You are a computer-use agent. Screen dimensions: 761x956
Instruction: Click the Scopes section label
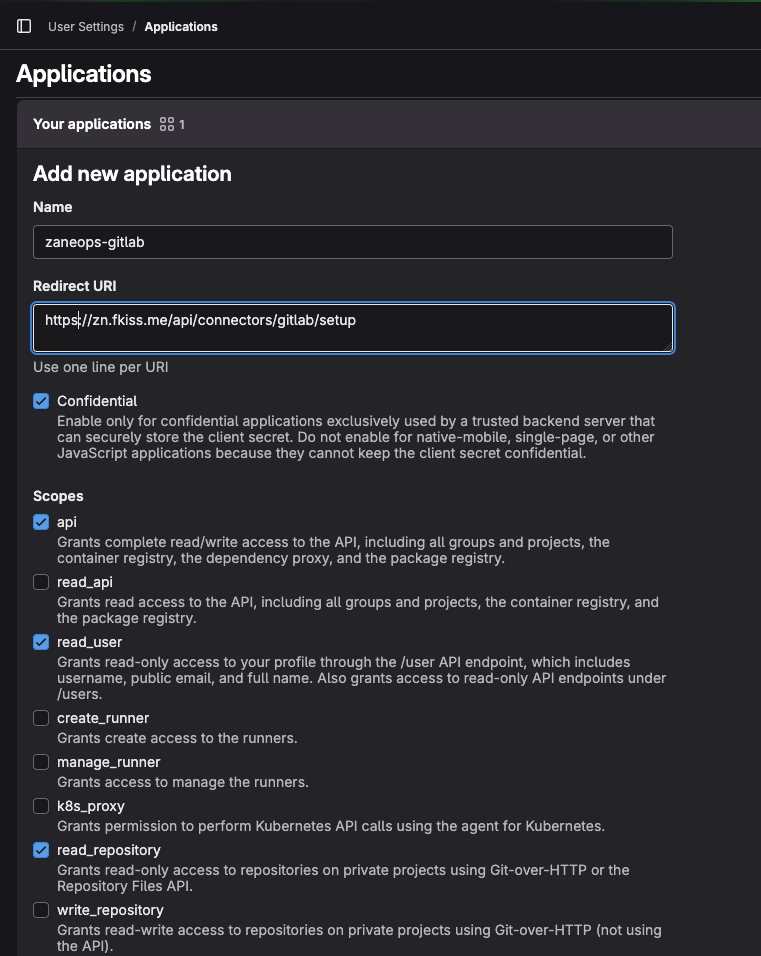pos(58,496)
